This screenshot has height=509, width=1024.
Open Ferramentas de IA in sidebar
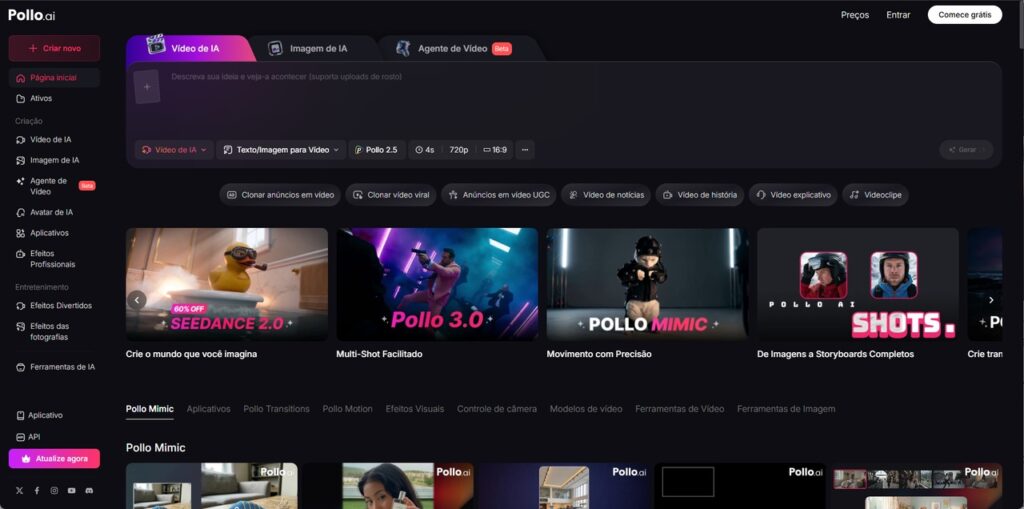[54, 367]
